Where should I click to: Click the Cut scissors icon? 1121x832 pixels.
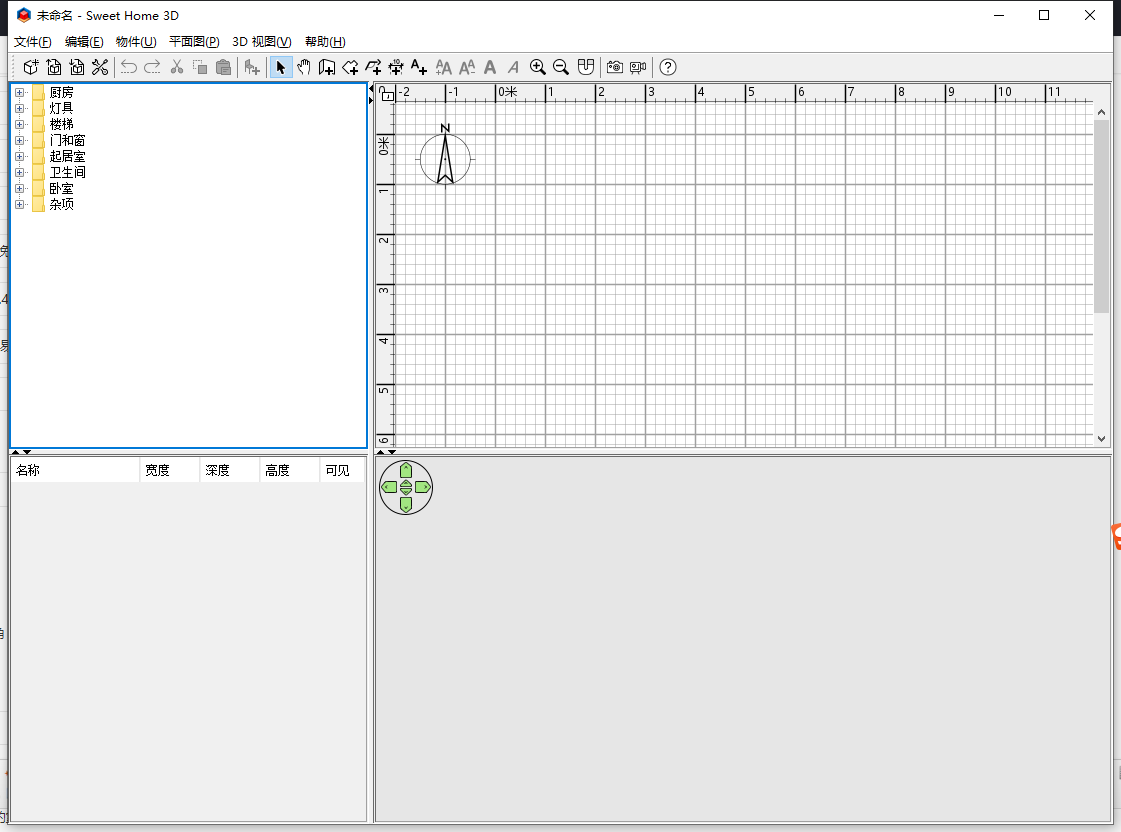pos(177,67)
